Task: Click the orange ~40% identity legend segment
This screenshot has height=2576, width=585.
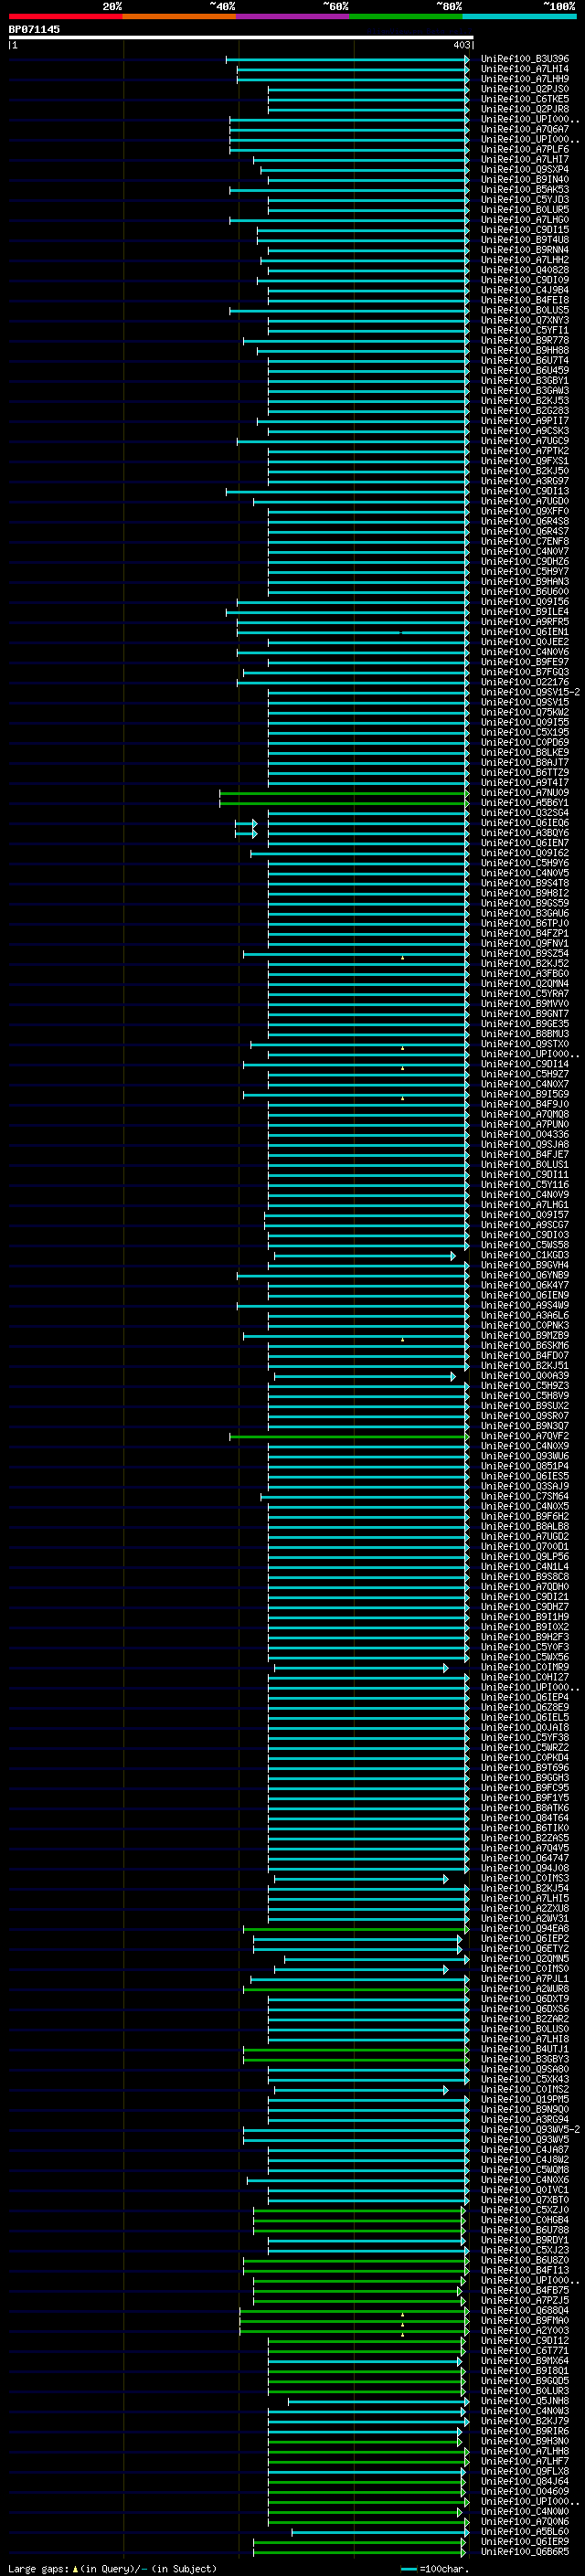Action: tap(179, 16)
